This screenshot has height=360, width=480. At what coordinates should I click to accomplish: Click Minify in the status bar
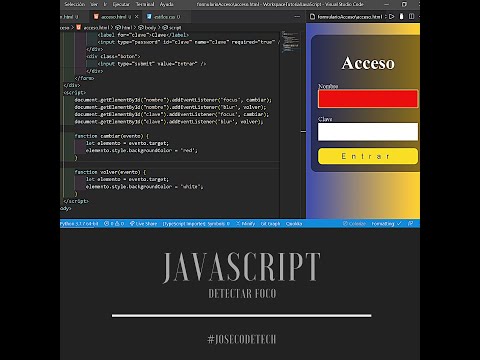246,224
